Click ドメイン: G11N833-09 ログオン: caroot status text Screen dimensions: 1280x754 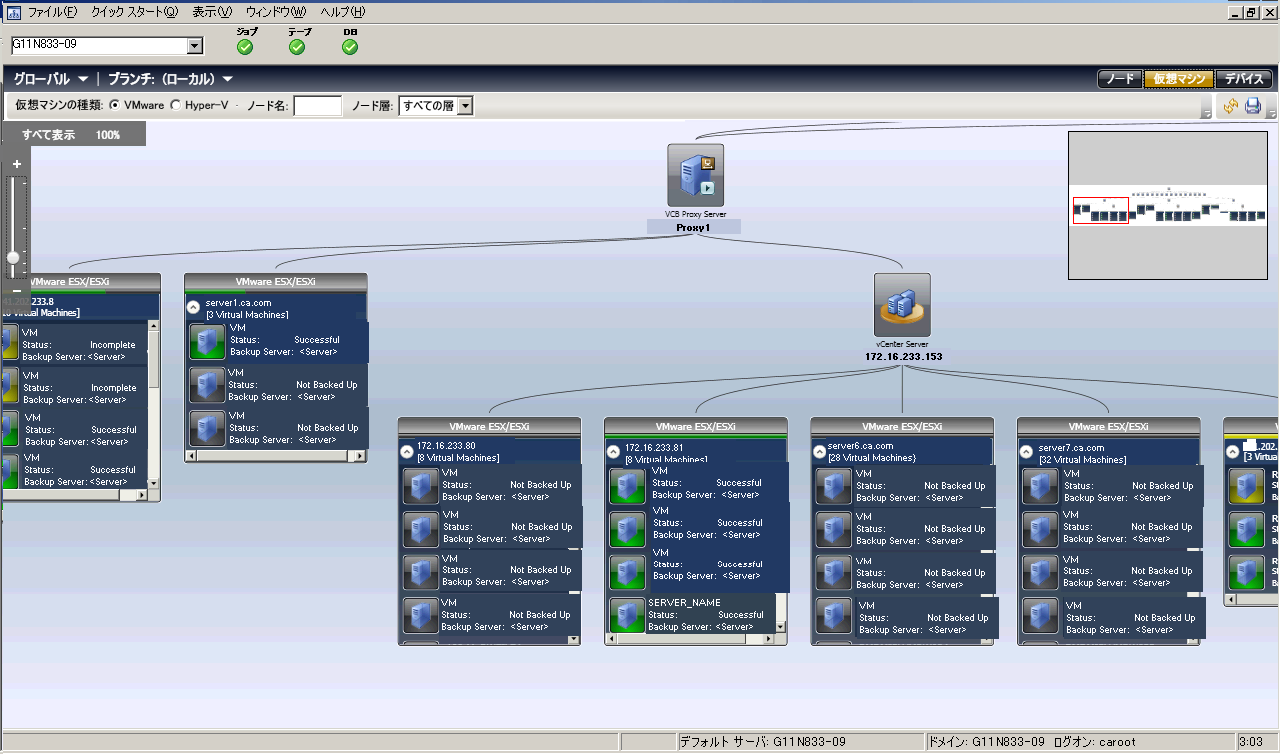tap(1032, 742)
